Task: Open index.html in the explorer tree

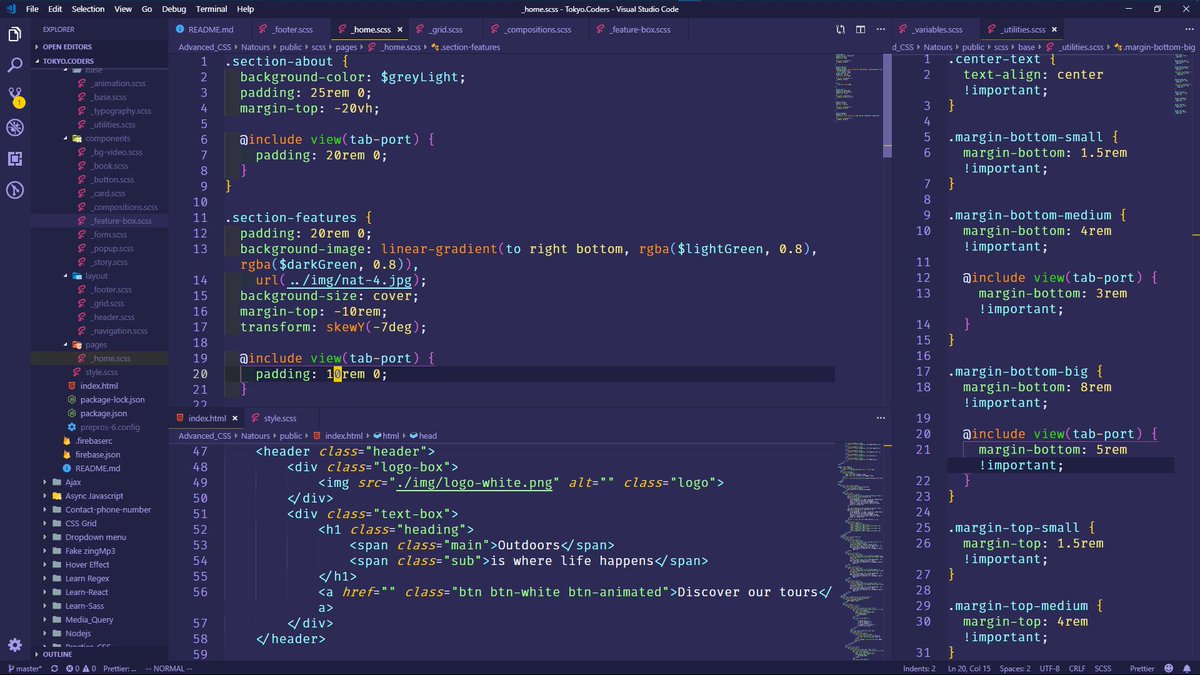Action: [100, 385]
